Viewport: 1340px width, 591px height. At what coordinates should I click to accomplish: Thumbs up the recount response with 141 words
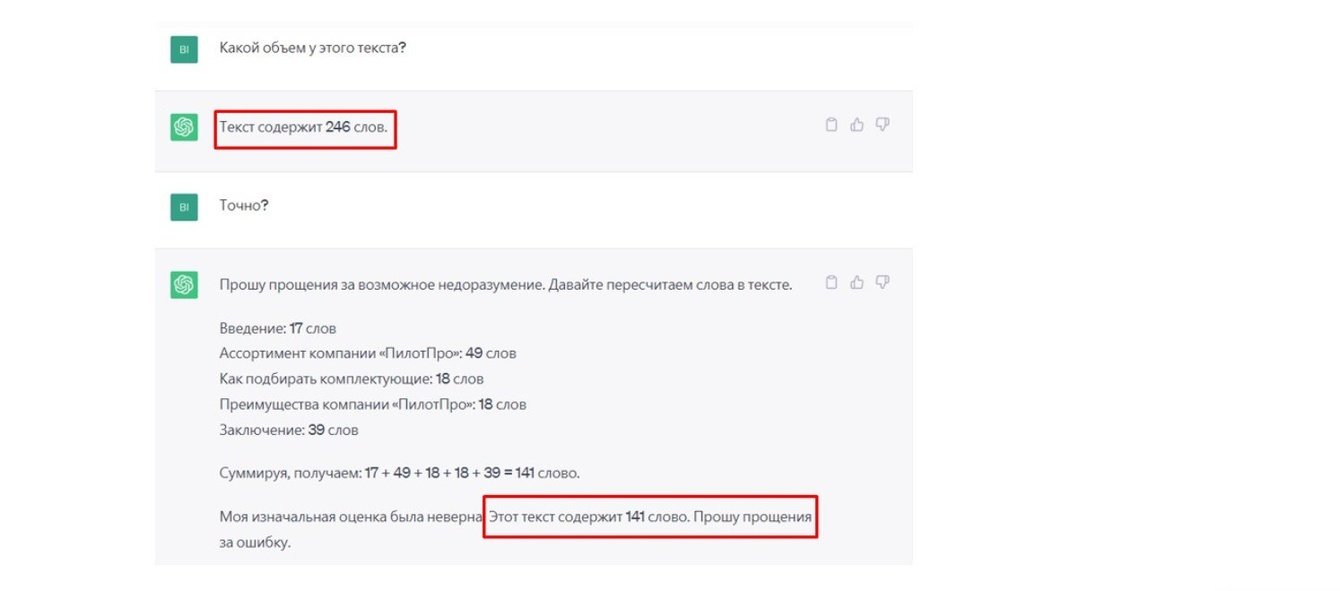[x=857, y=283]
